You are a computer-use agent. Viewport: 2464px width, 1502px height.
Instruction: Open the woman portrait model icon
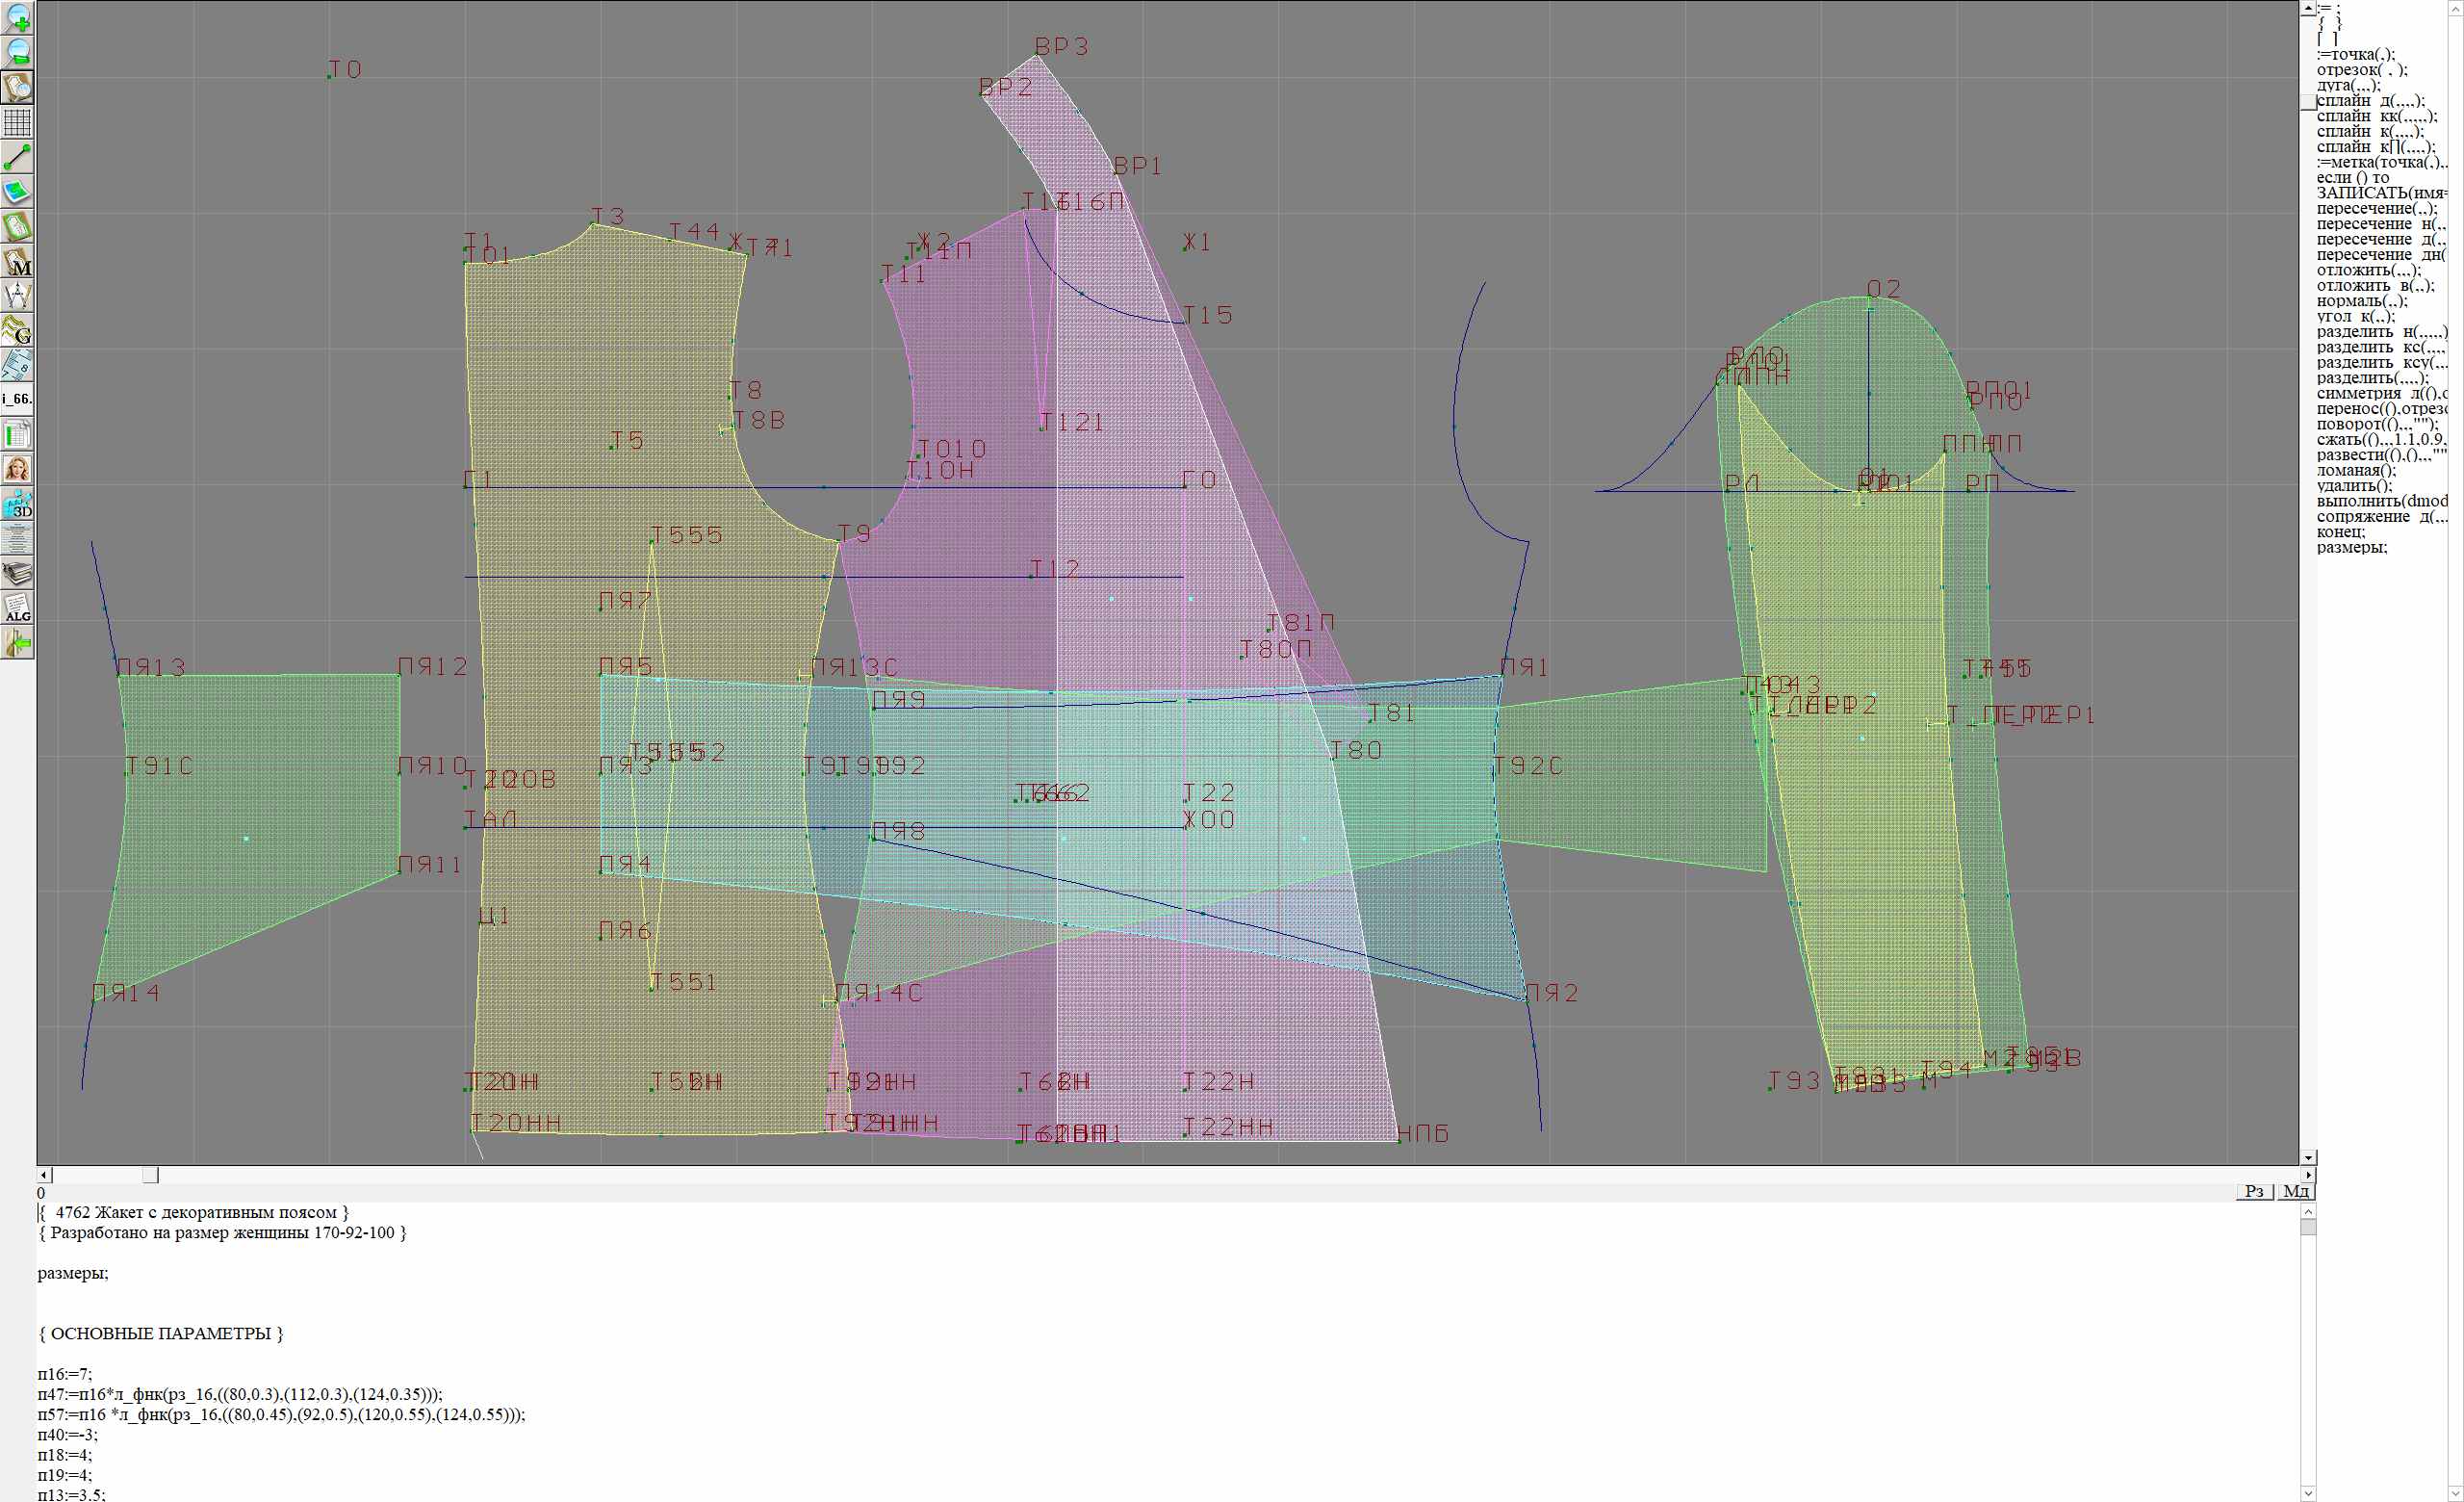[17, 469]
